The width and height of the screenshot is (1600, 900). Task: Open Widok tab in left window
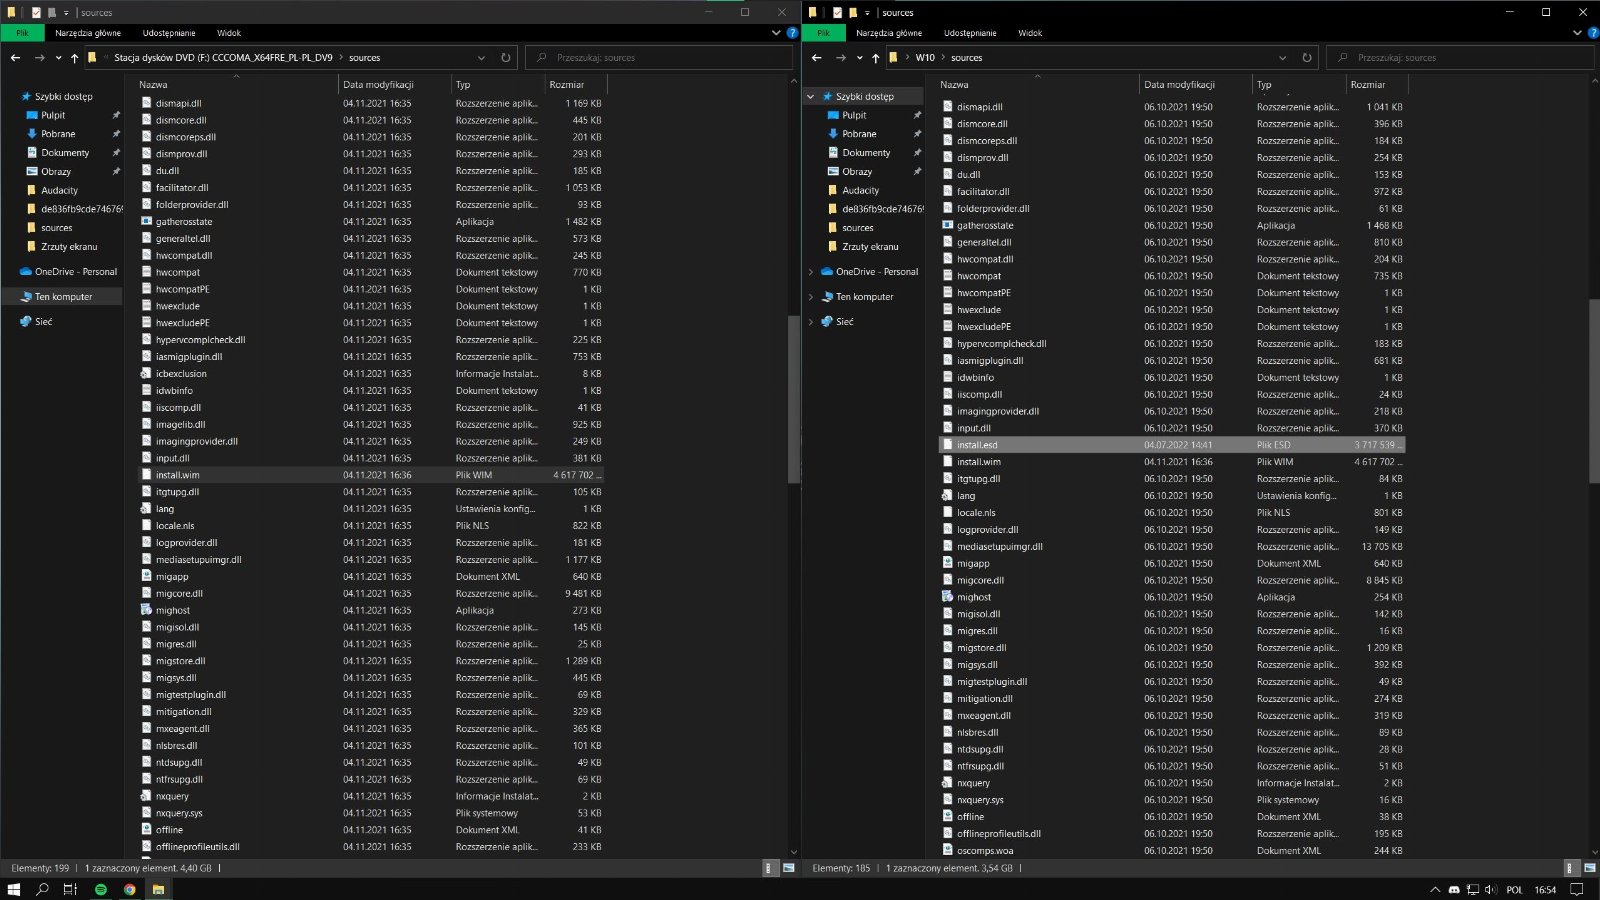coord(229,33)
